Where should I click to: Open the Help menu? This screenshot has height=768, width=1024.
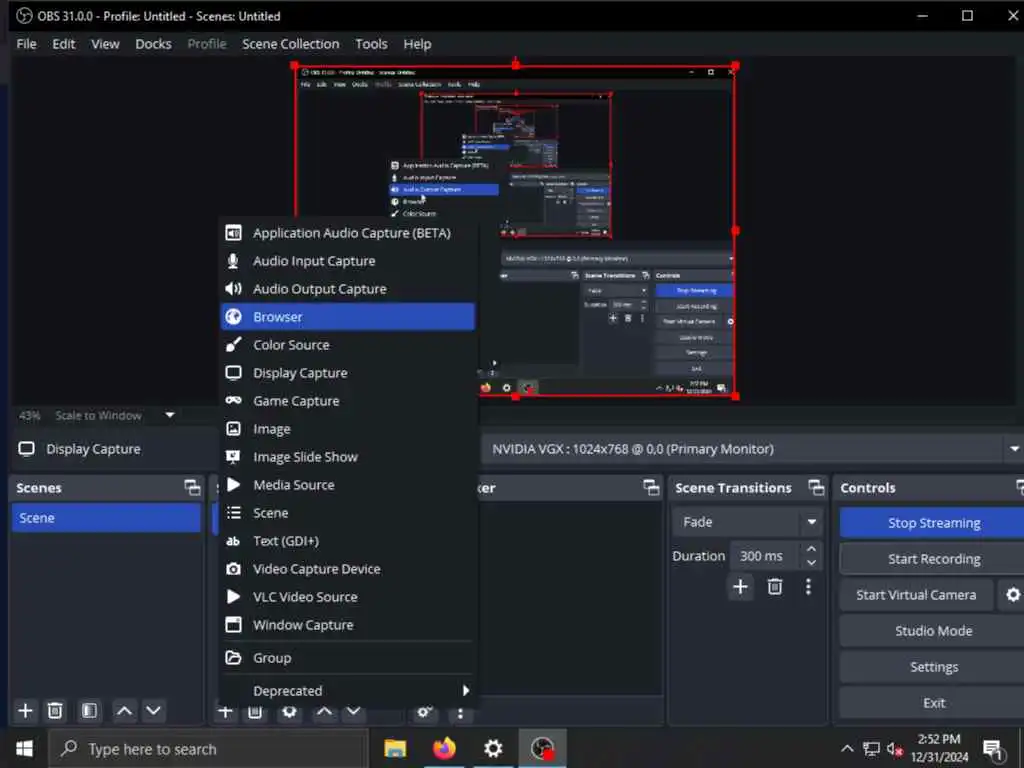[417, 44]
